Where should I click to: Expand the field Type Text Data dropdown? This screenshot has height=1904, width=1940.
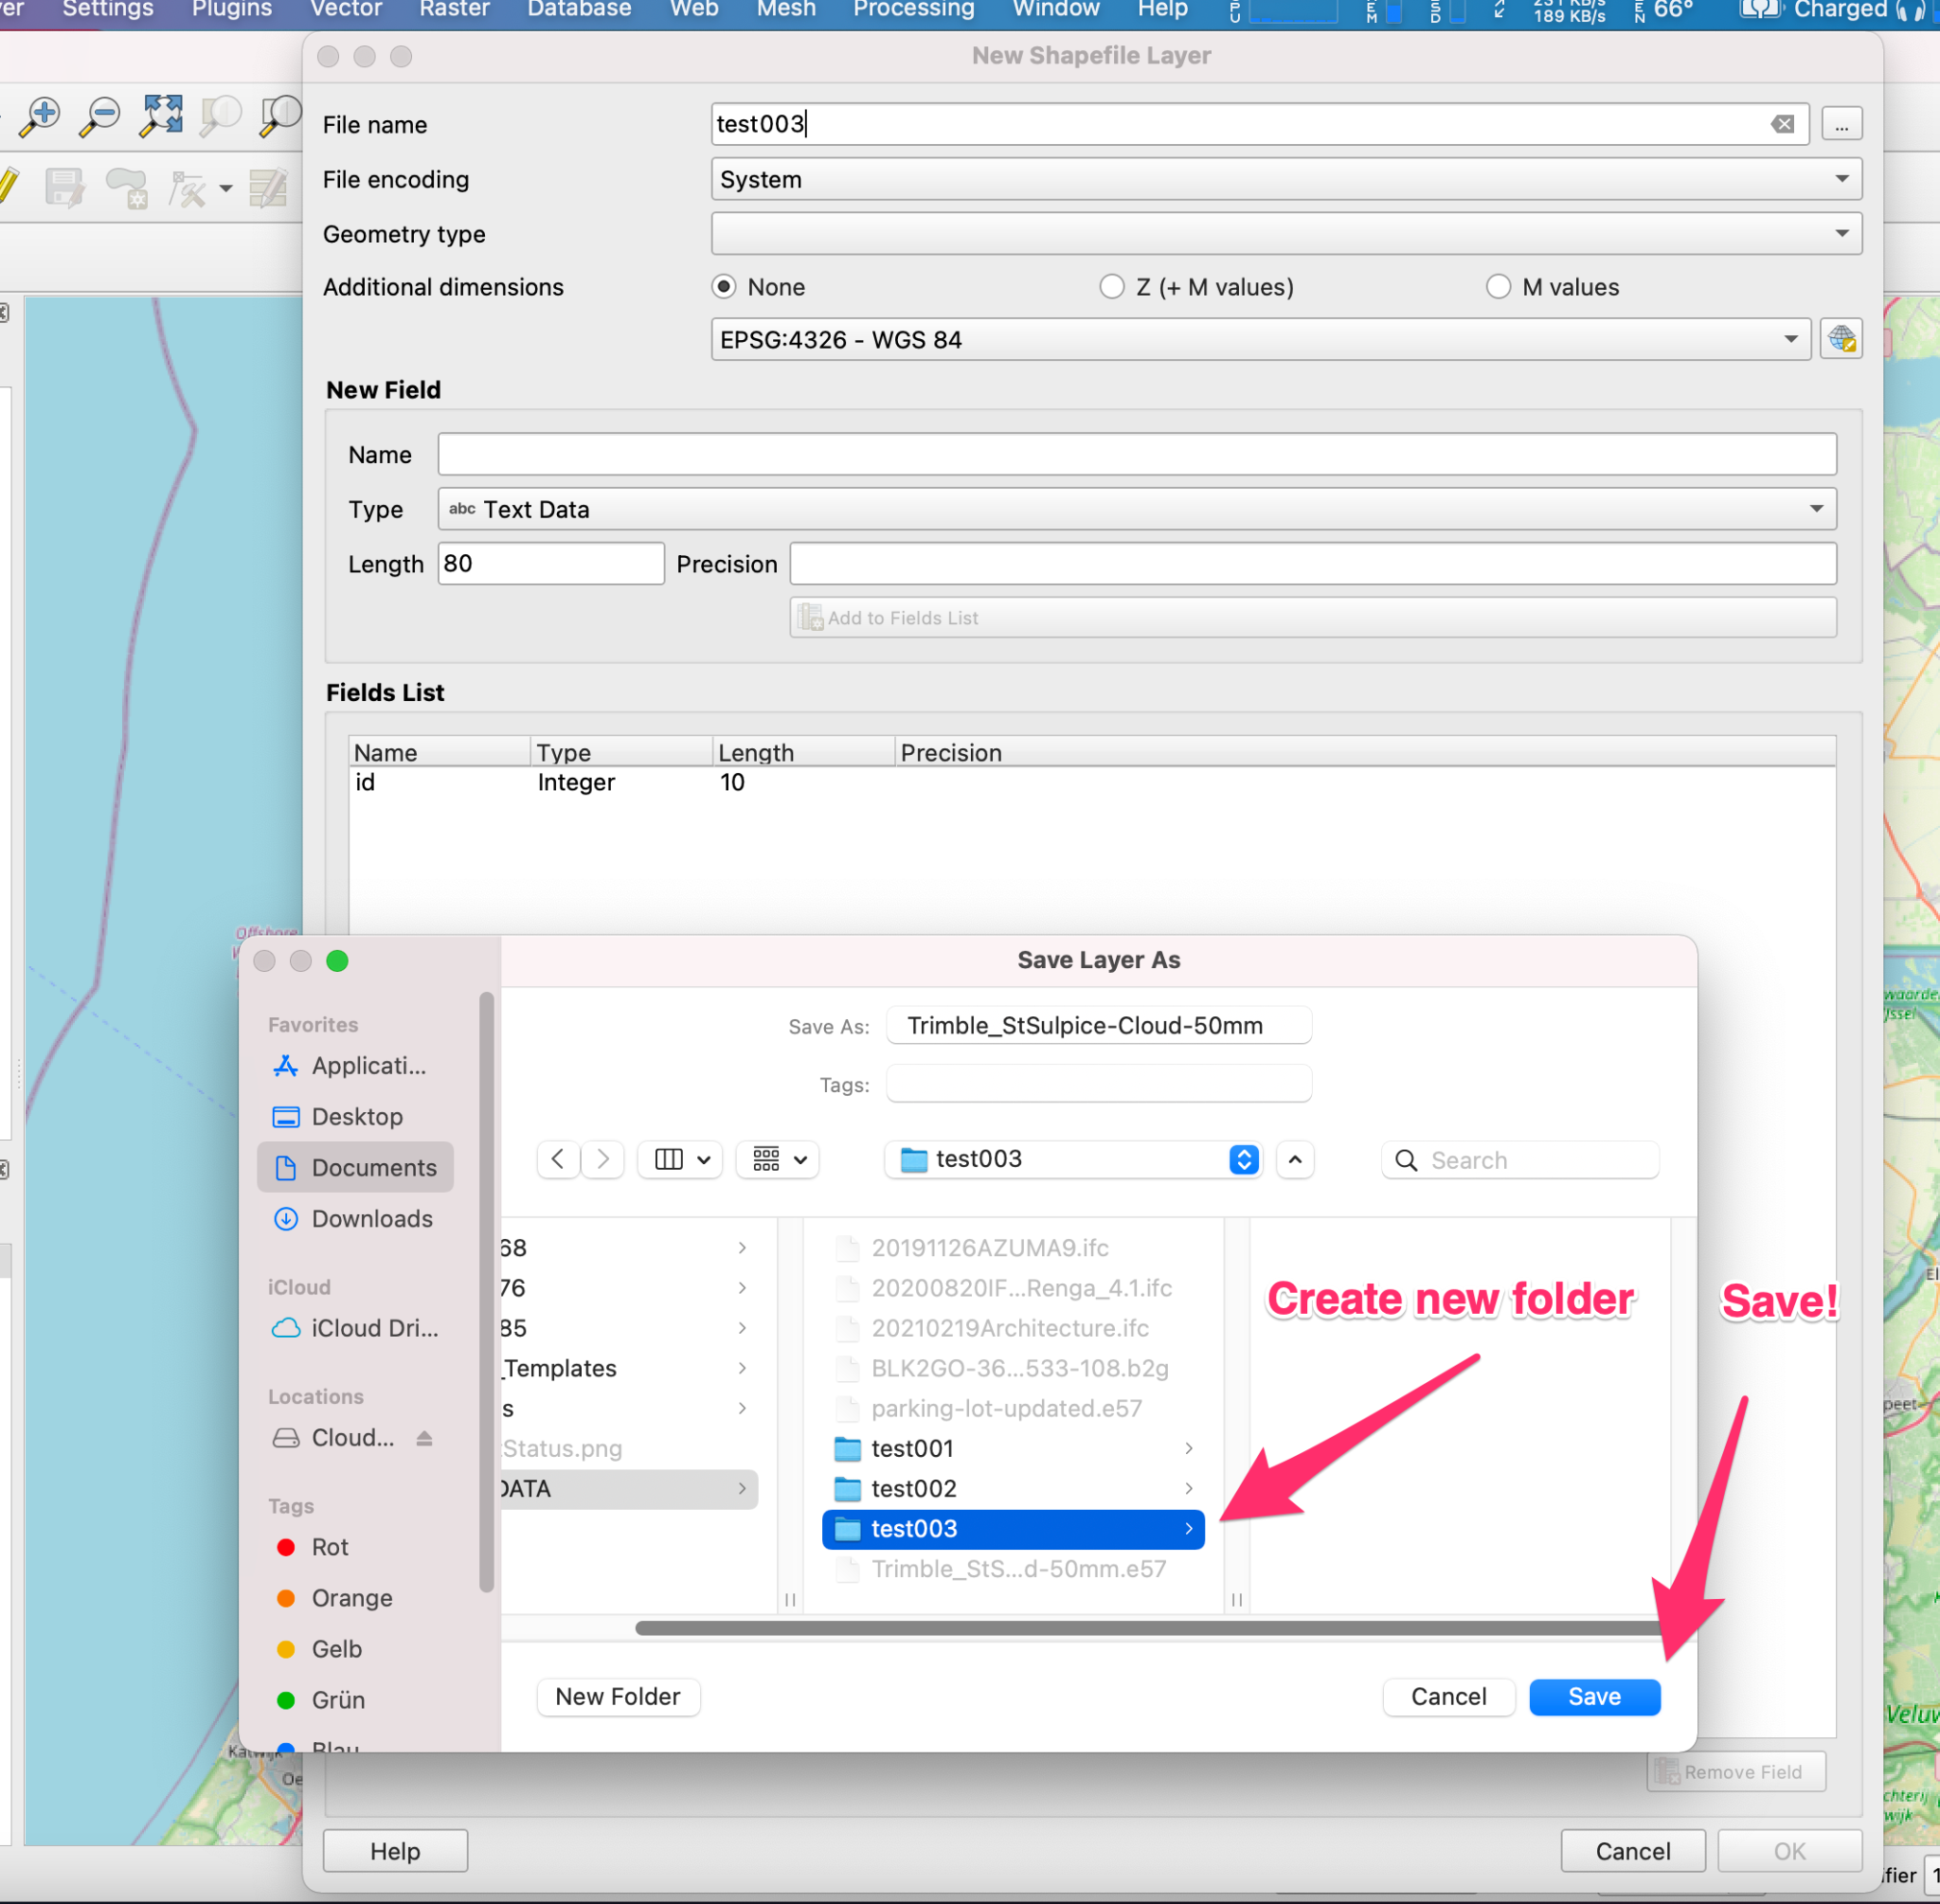[1136, 509]
